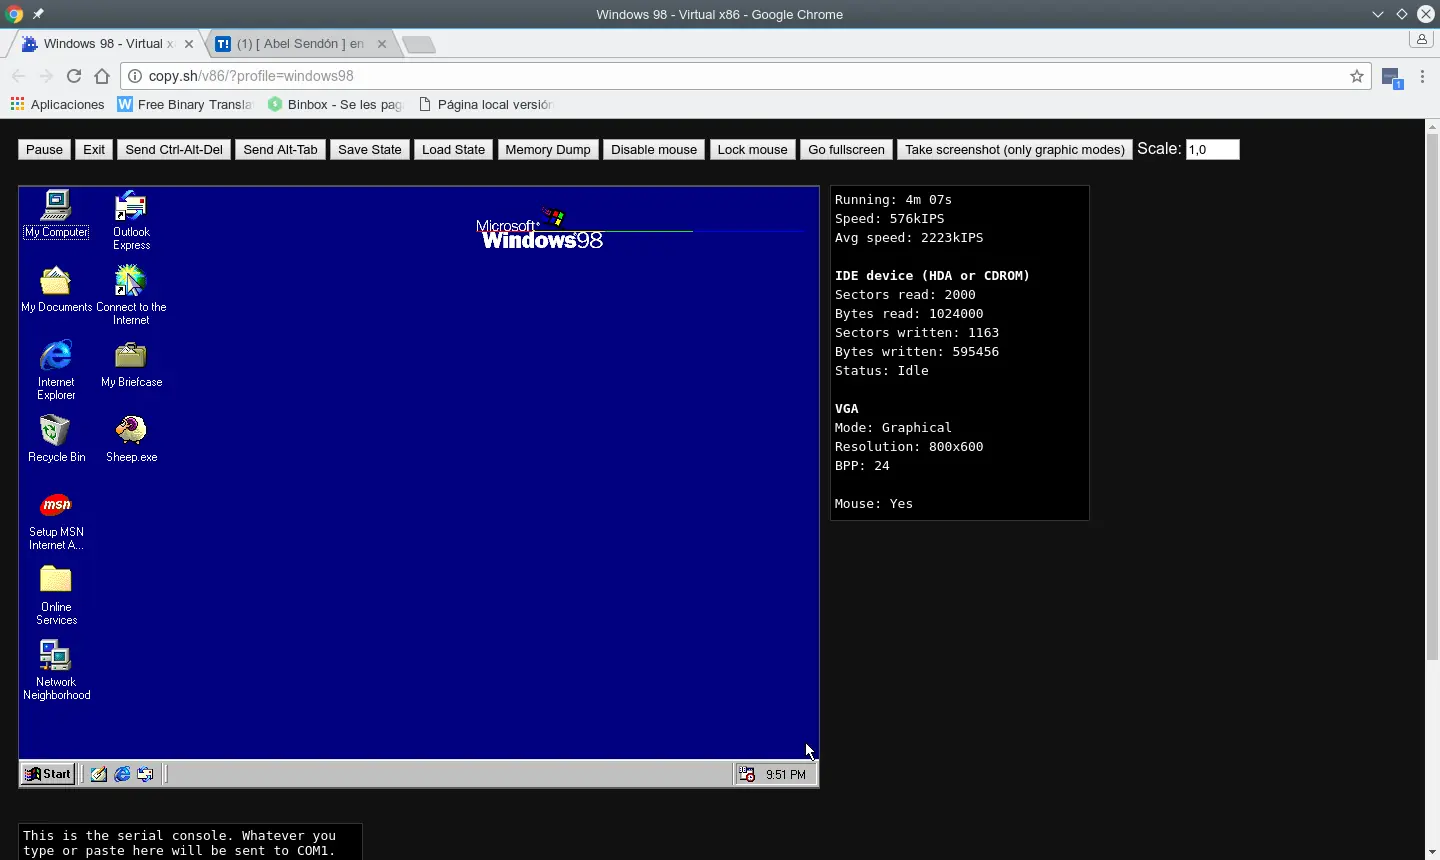Click the Exit emulator button
1440x860 pixels.
(94, 150)
